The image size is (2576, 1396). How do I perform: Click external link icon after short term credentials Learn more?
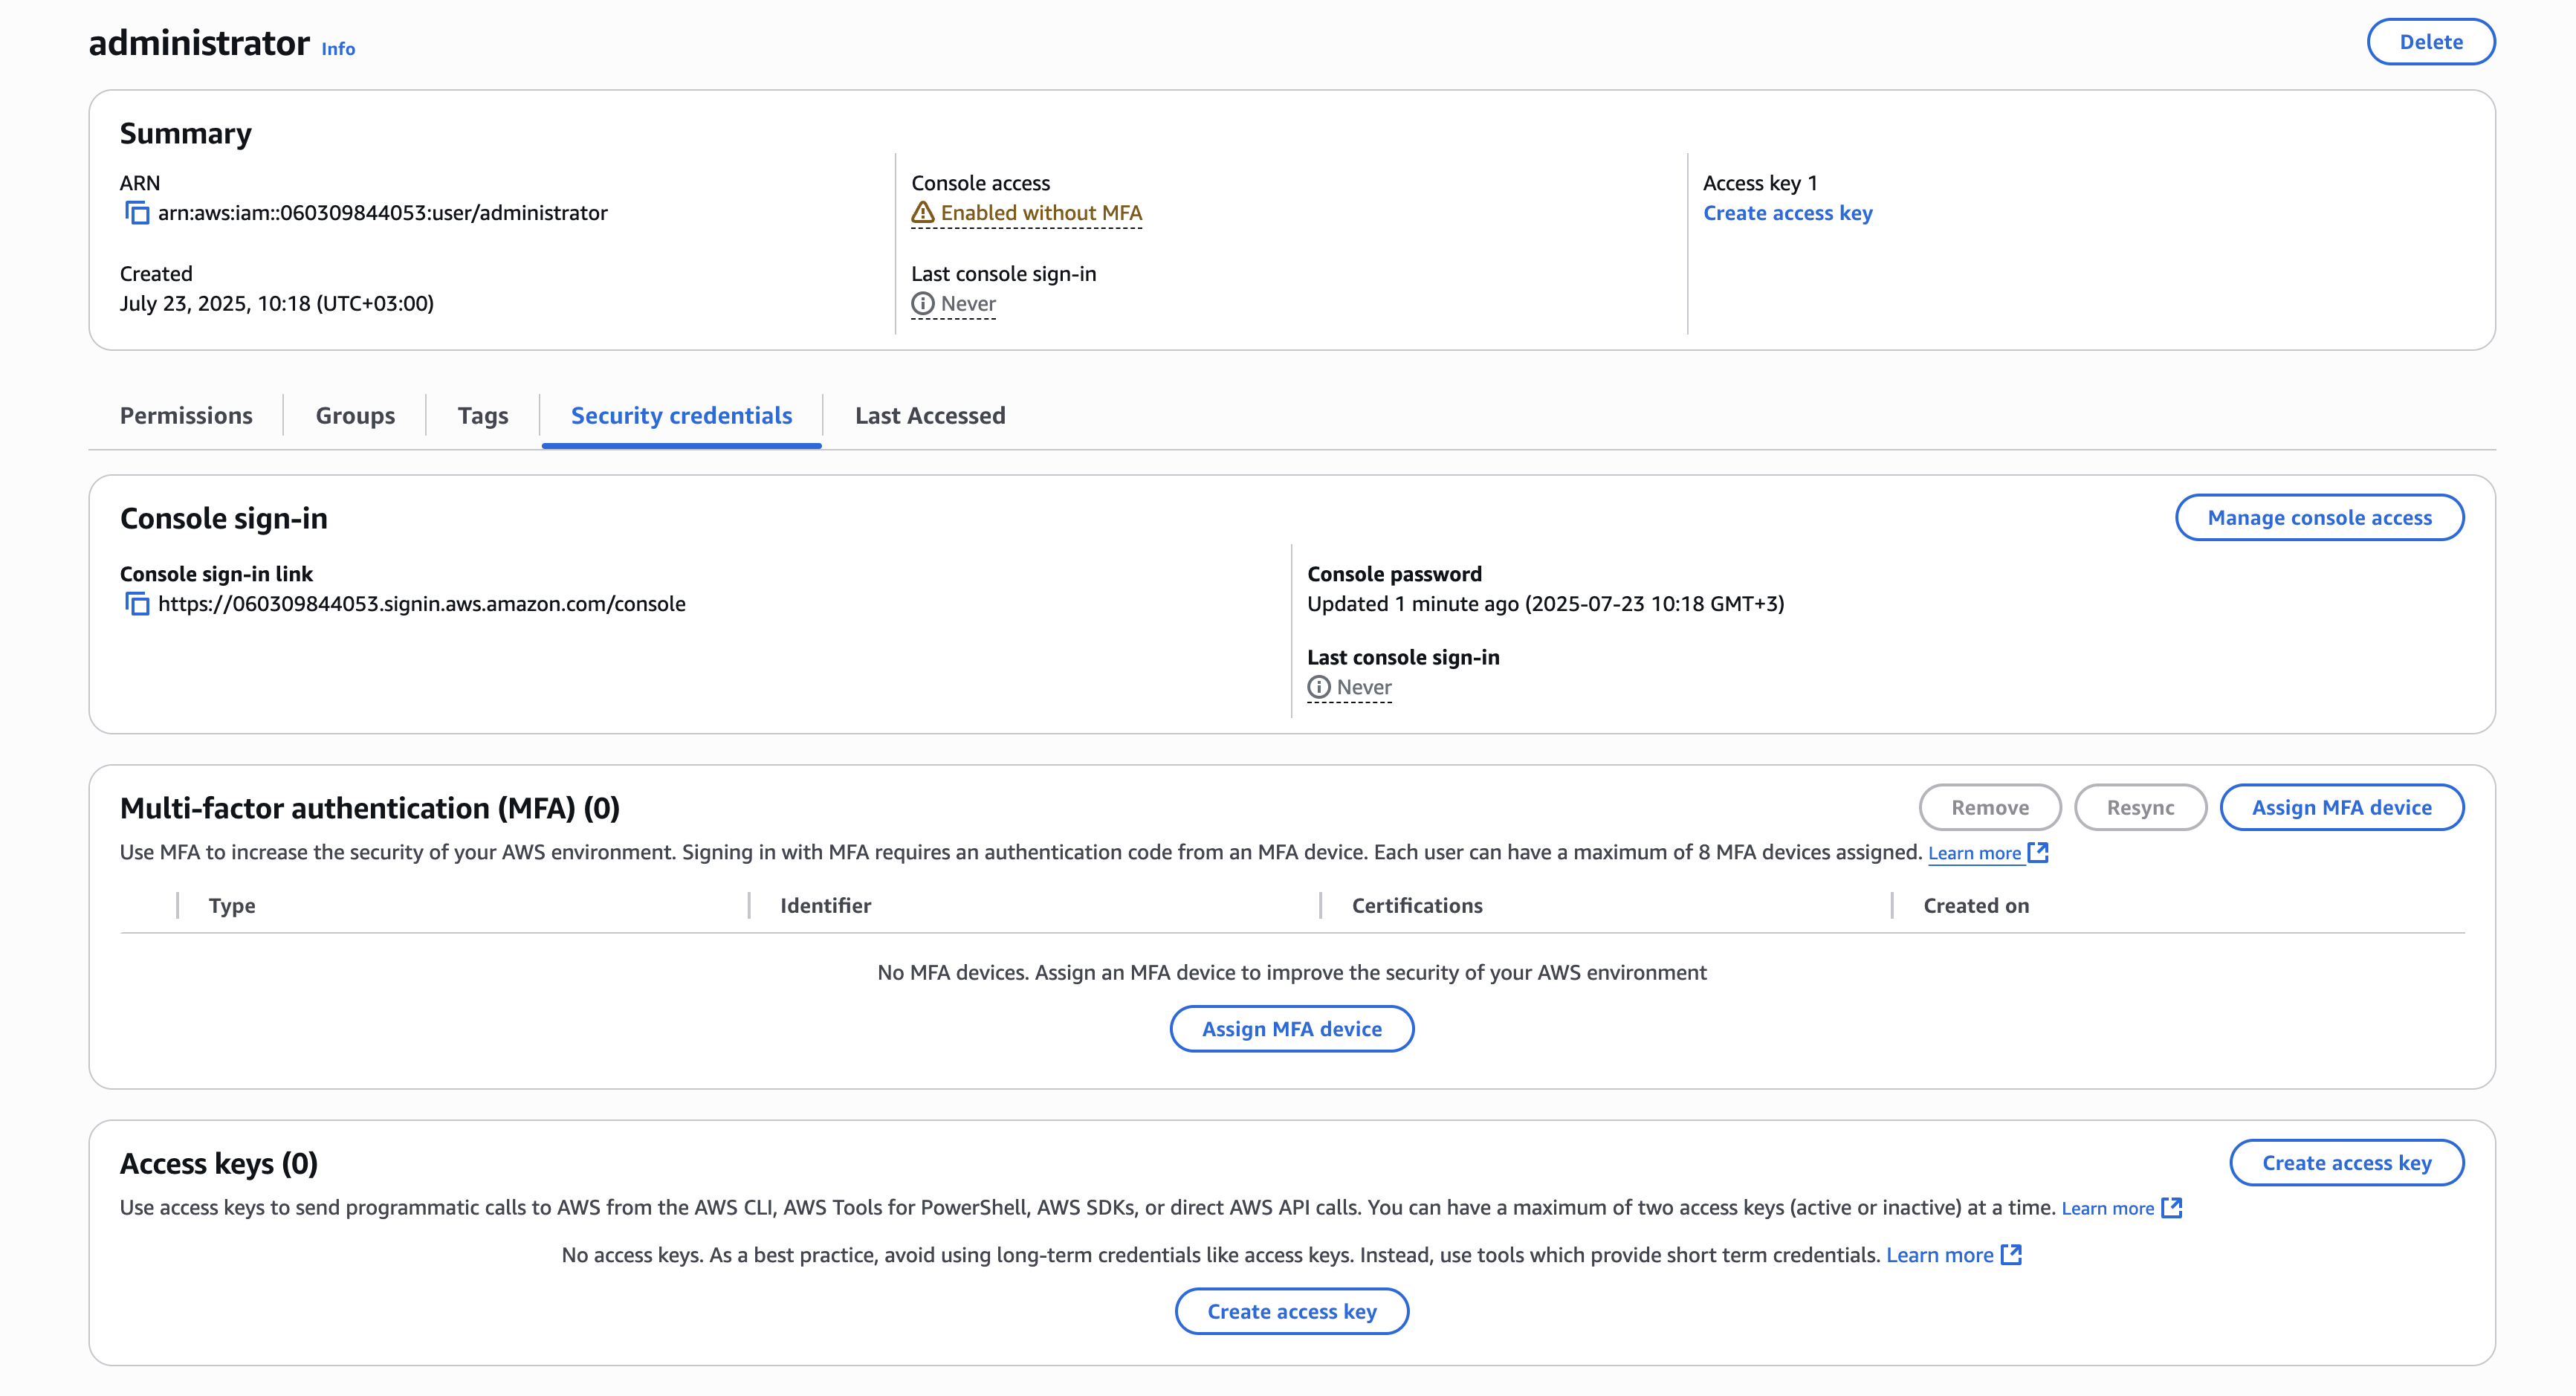coord(2011,1255)
